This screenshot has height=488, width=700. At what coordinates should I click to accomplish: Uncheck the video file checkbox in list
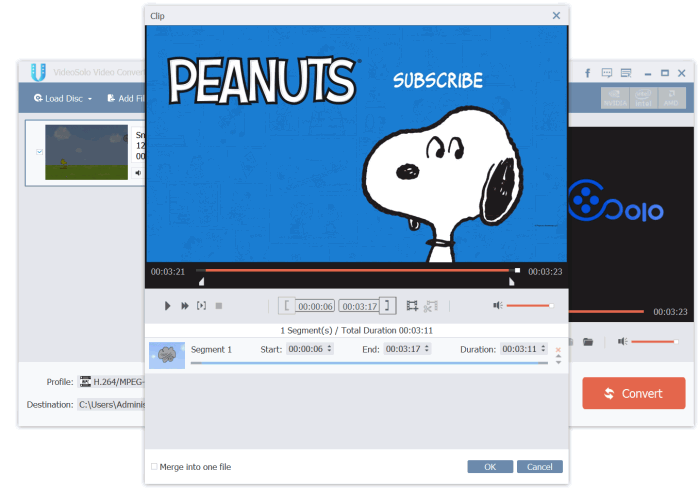[39, 152]
